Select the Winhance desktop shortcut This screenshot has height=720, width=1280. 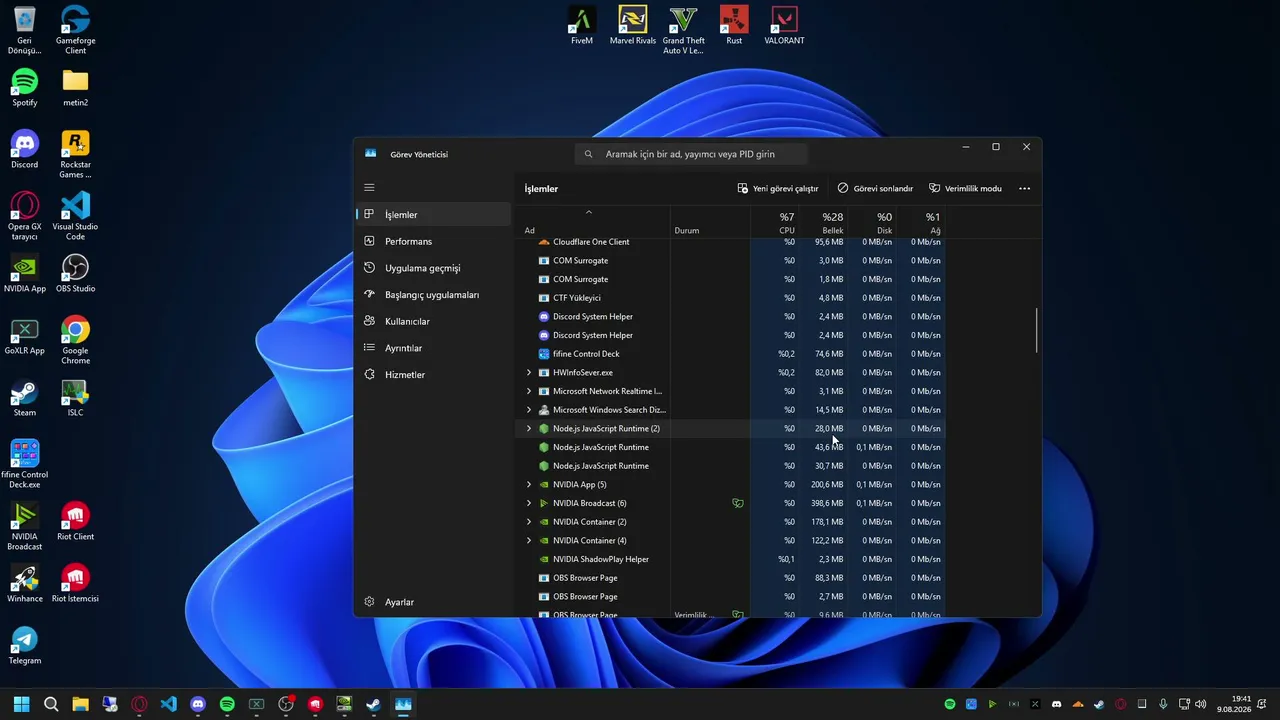pos(25,584)
